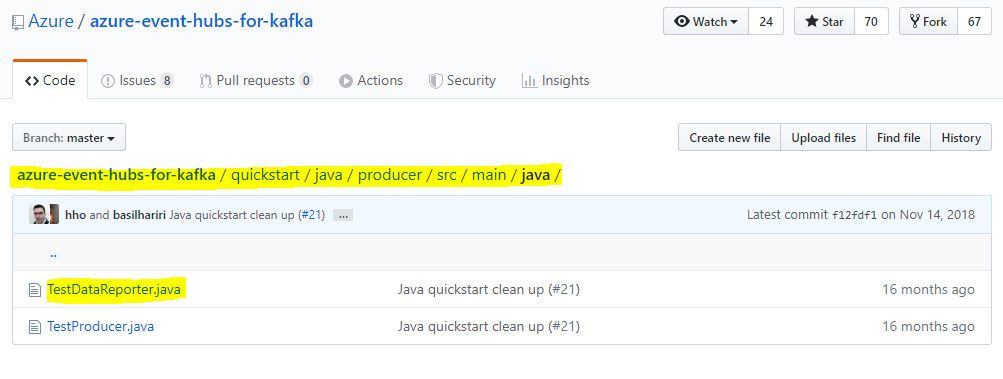The height and width of the screenshot is (379, 1003).
Task: Click the repository book icon beside Azure
Action: [17, 22]
